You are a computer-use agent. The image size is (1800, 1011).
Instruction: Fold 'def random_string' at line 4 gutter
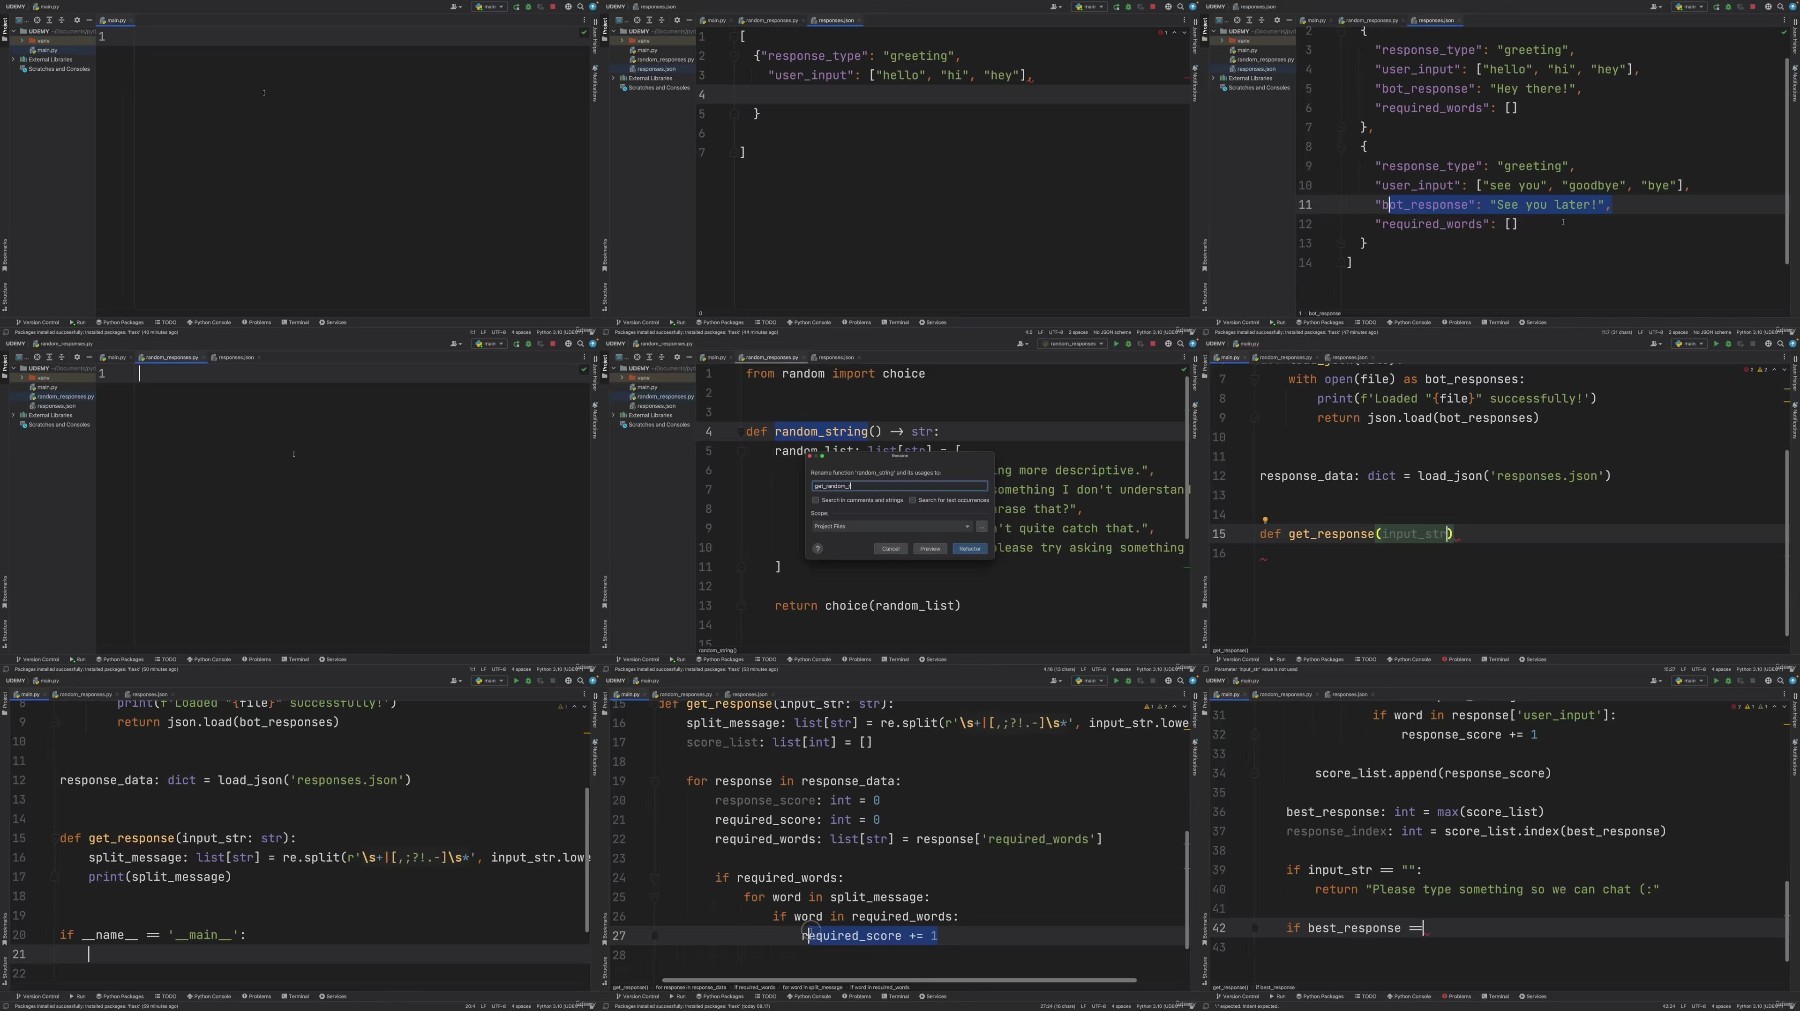(x=740, y=432)
